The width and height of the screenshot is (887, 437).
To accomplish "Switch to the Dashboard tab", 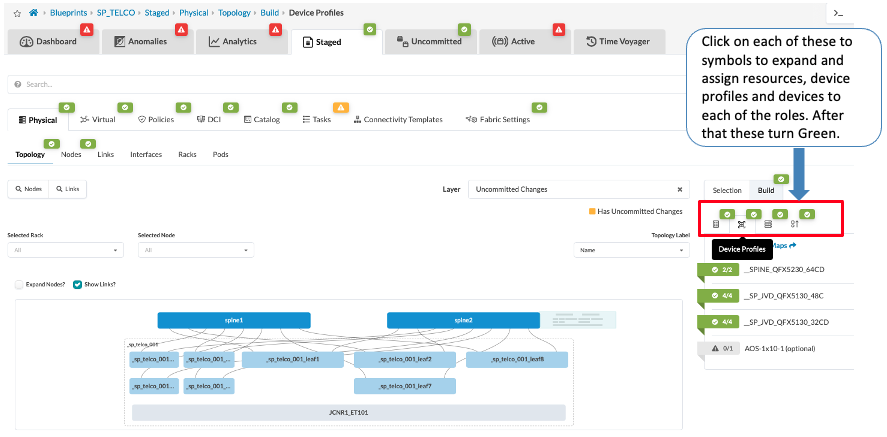I will pyautogui.click(x=53, y=41).
